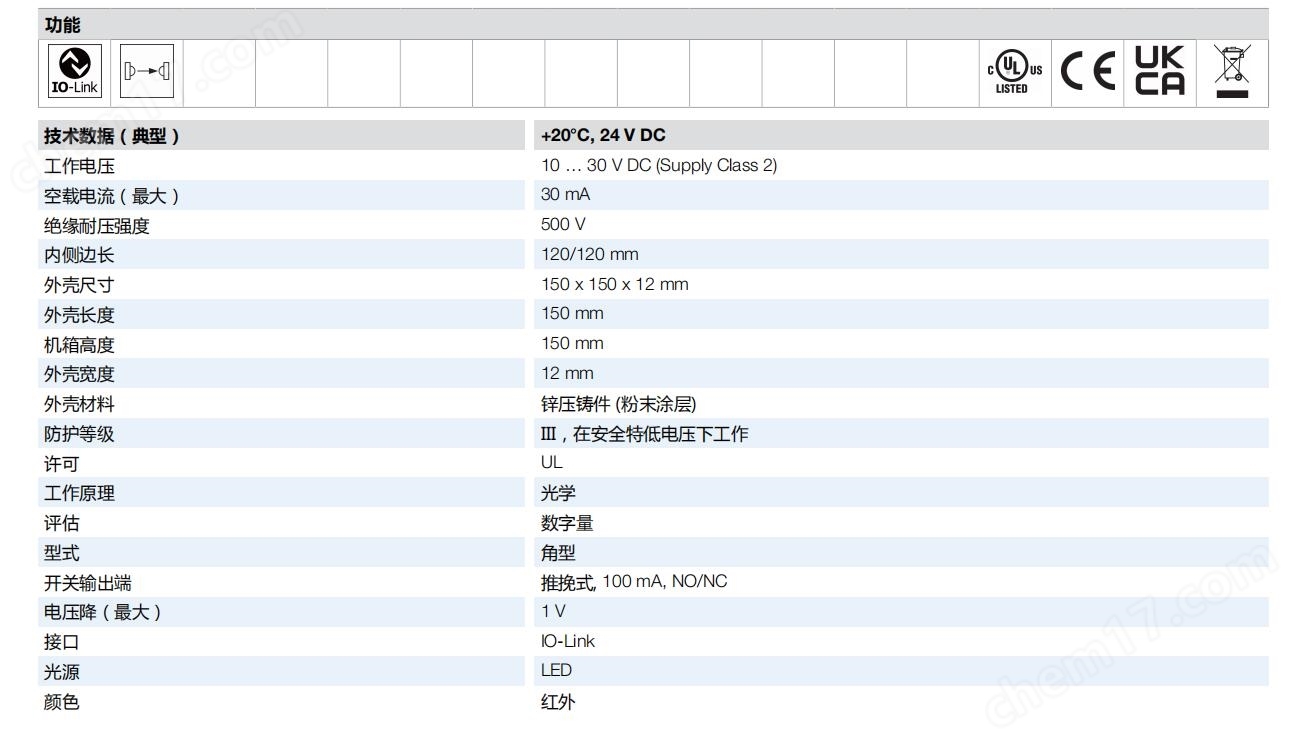Click the 外壳尺寸 label
Viewport: 1291px width, 739px height.
click(x=79, y=285)
